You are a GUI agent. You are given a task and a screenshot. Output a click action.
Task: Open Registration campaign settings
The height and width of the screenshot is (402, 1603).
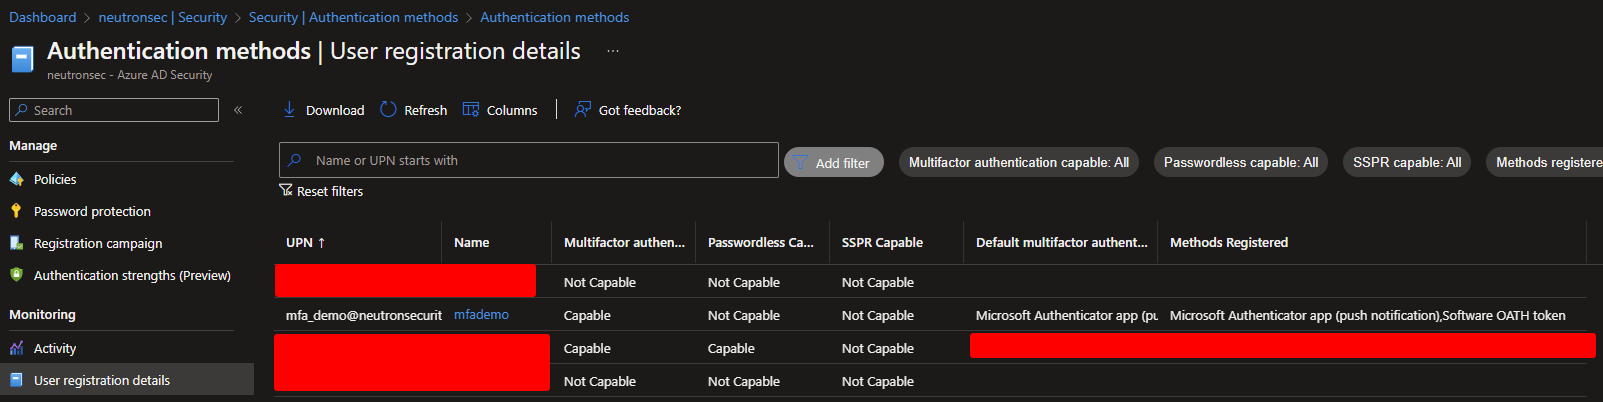pyautogui.click(x=98, y=244)
